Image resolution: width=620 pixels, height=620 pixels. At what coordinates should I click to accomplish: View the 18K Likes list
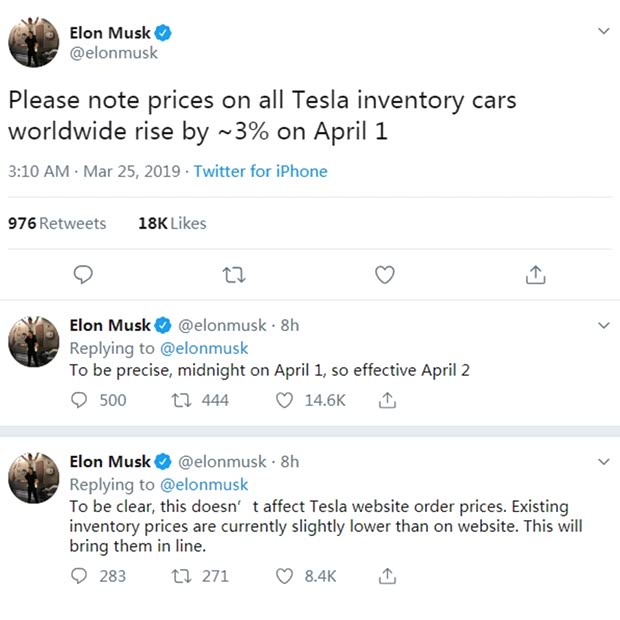tap(171, 223)
